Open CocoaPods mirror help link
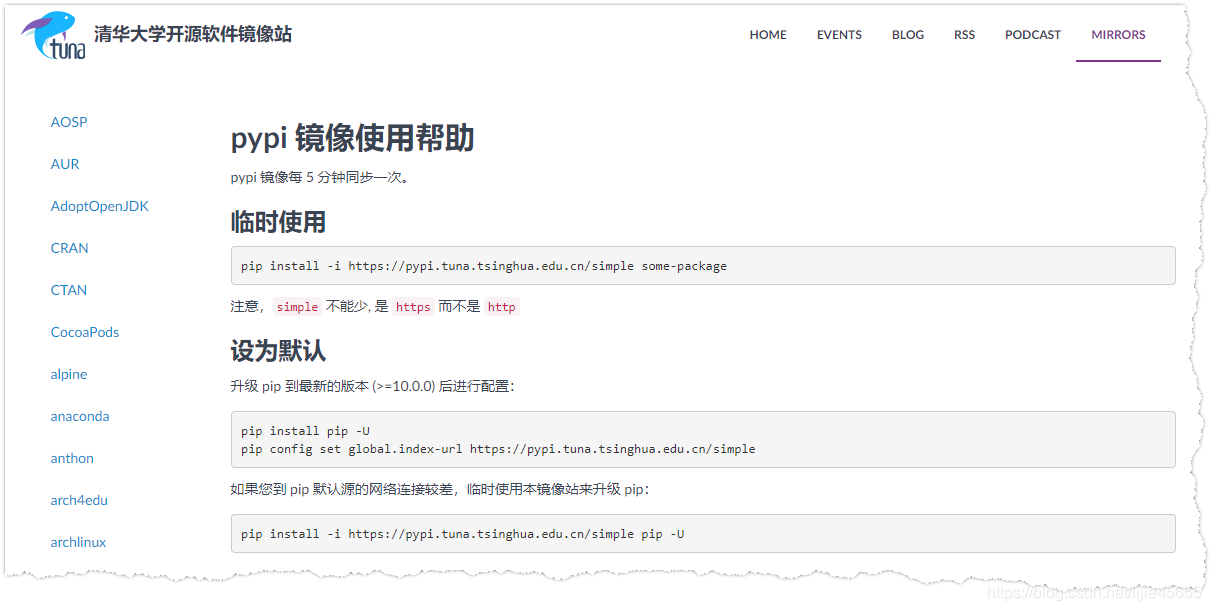The width and height of the screenshot is (1211, 611). pyautogui.click(x=85, y=332)
